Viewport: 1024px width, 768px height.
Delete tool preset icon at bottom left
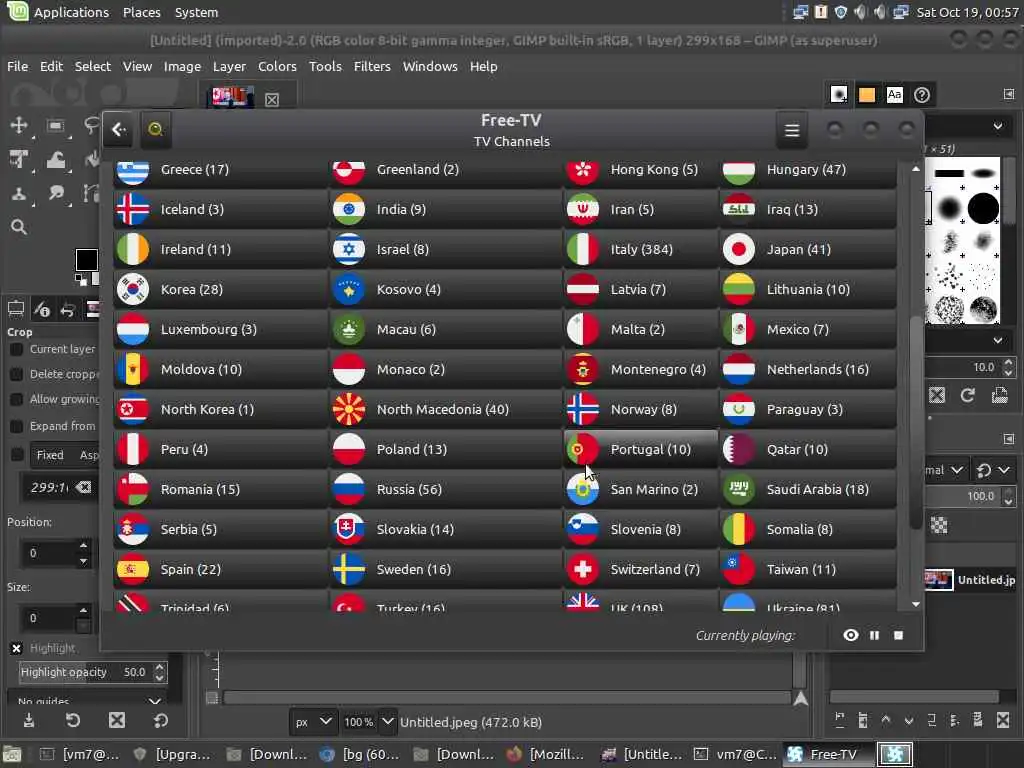point(117,720)
